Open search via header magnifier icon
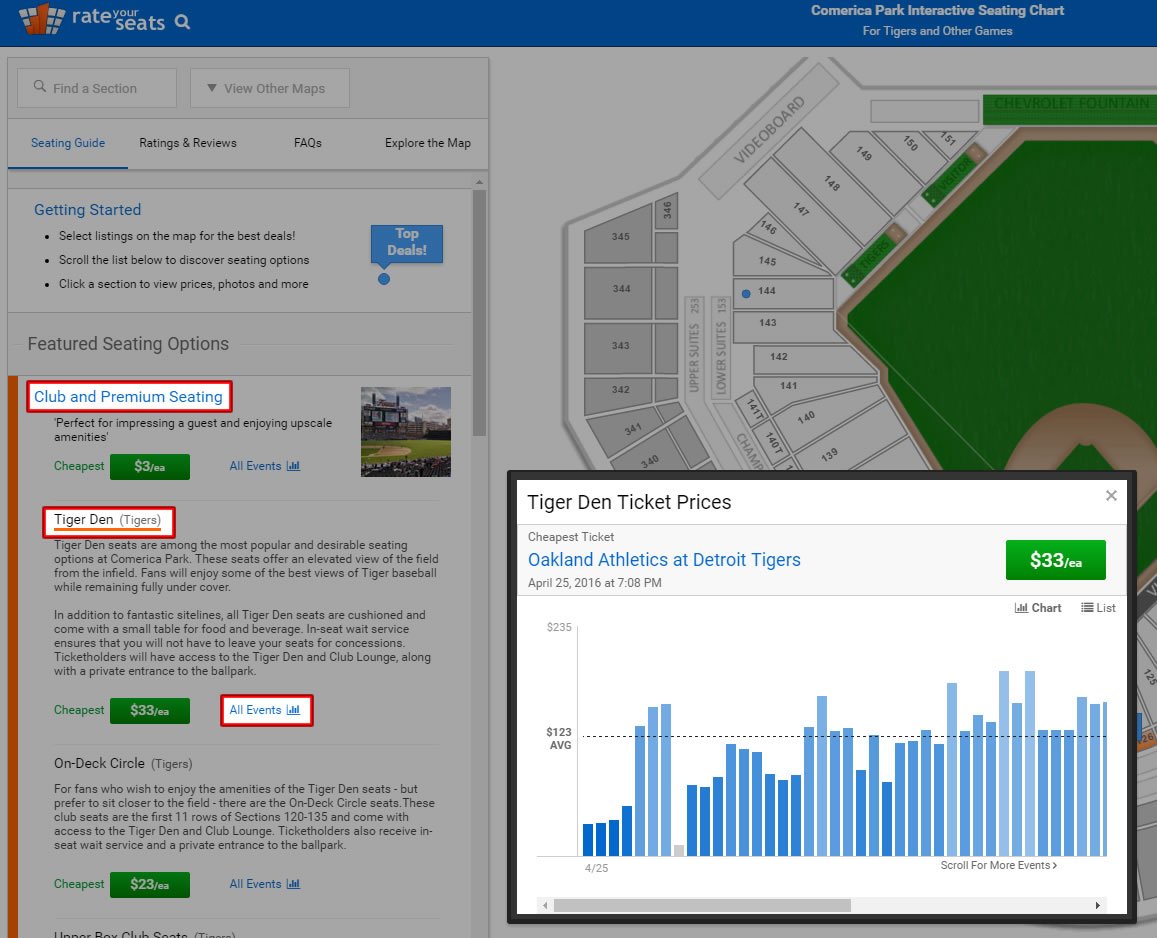Screen dimensions: 1157x938 pyautogui.click(x=182, y=22)
